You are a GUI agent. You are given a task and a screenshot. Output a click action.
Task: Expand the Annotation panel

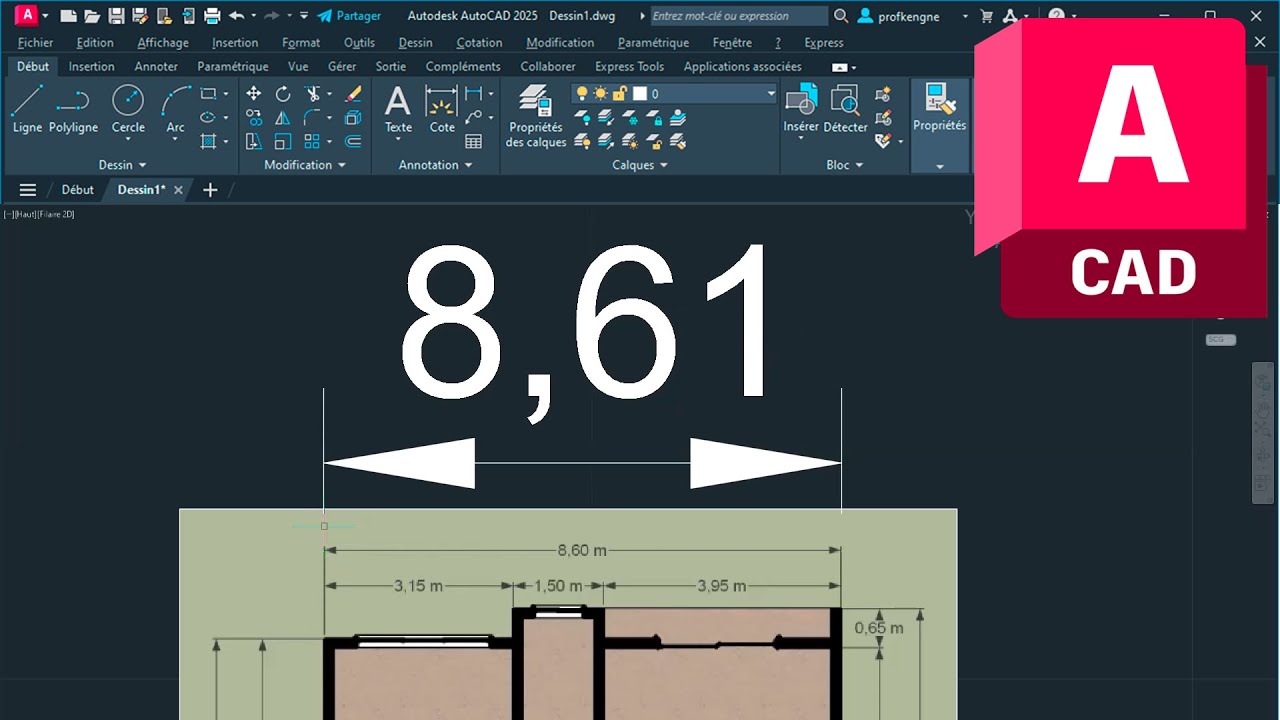tap(435, 165)
